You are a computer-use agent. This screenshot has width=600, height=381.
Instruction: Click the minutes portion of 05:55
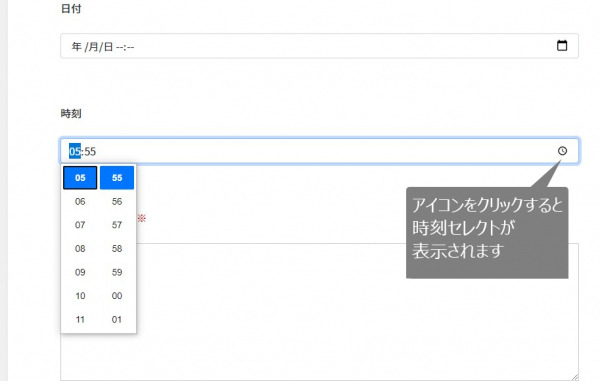90,151
